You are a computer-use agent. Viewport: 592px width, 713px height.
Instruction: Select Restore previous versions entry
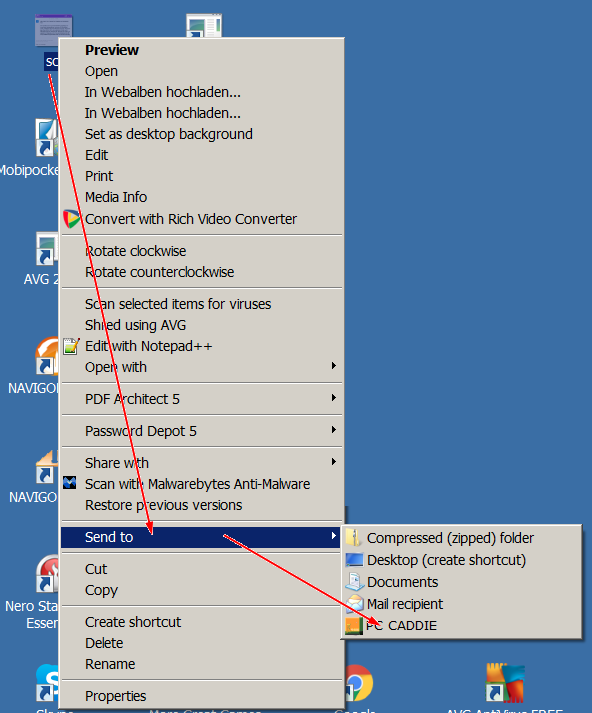(164, 505)
